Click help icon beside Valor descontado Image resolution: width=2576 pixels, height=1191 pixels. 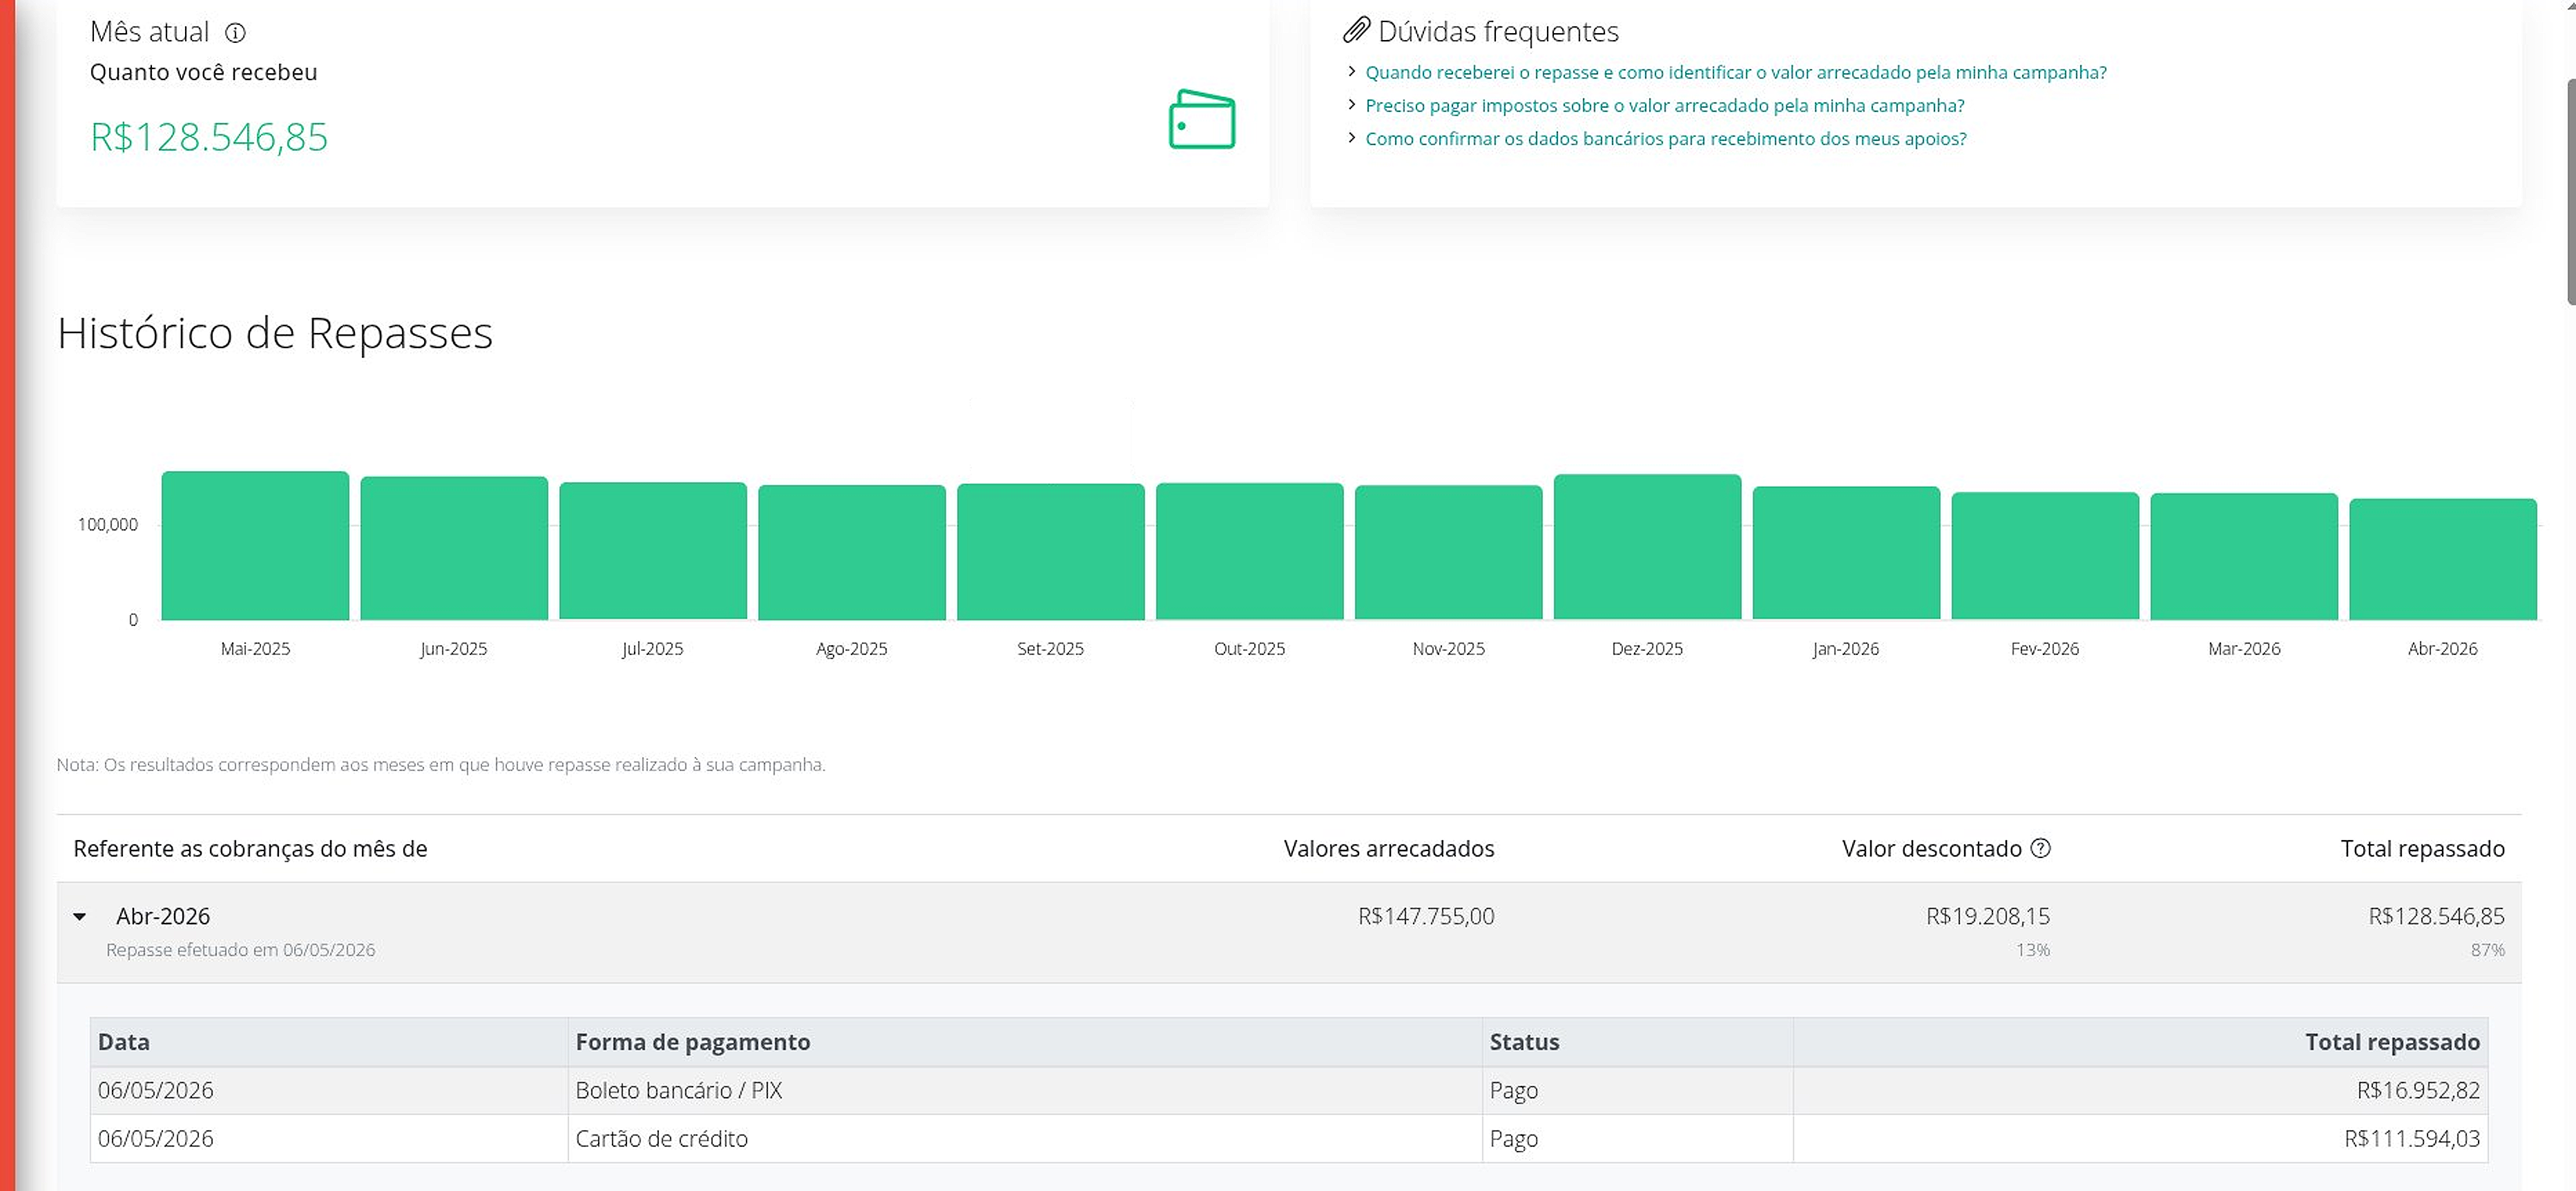click(x=2040, y=848)
